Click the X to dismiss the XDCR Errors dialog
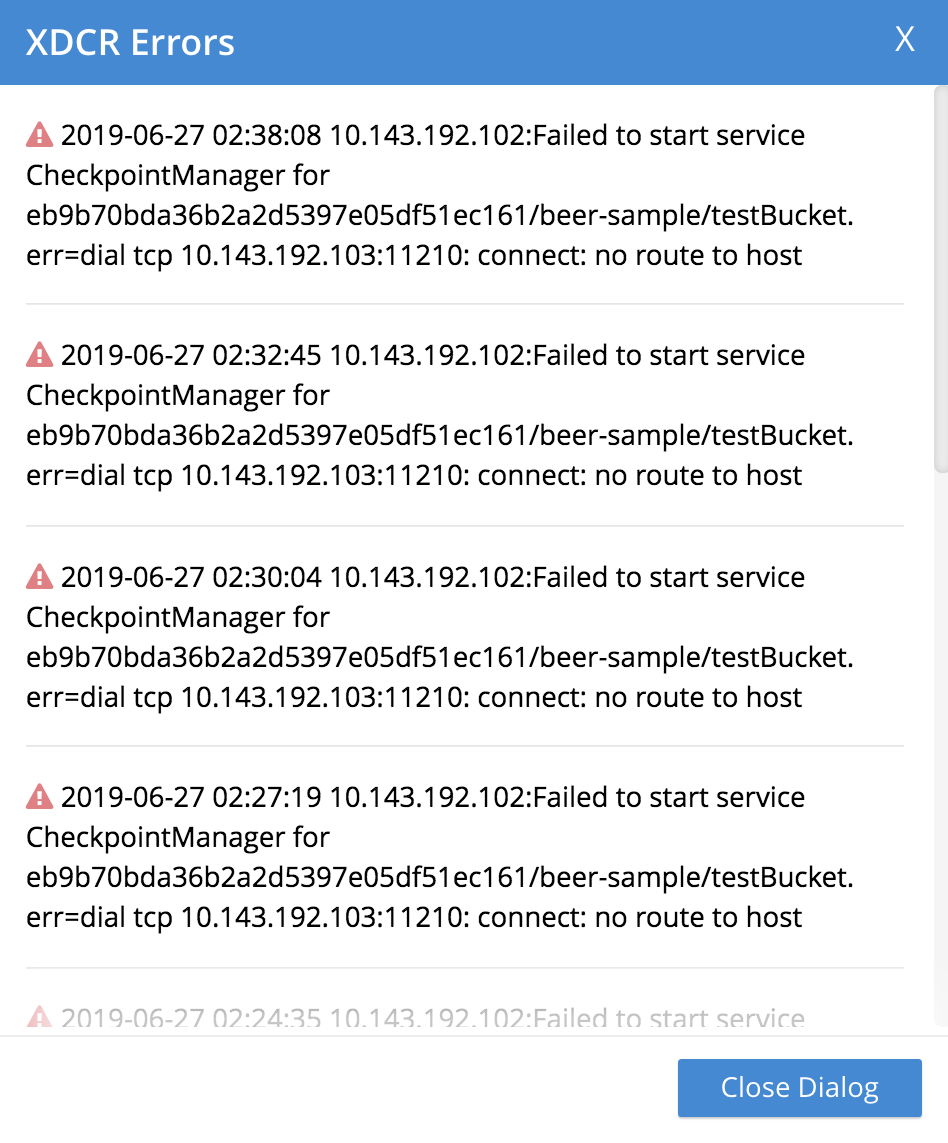 [x=905, y=40]
